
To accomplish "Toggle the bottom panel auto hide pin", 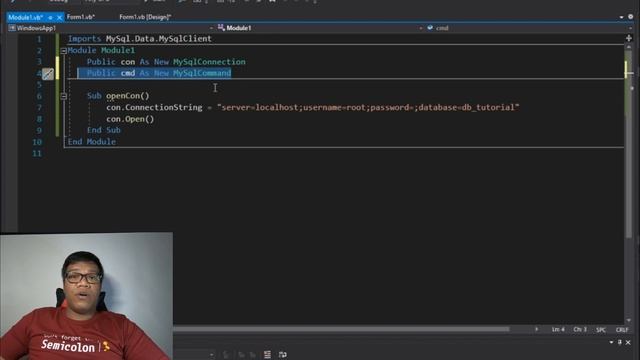I will pyautogui.click(x=620, y=342).
